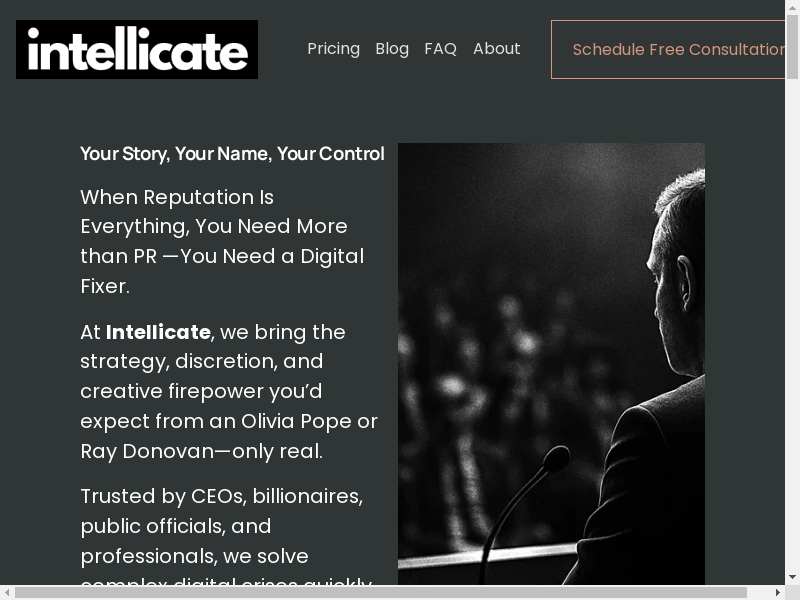Viewport: 800px width, 600px height.
Task: Open the Pricing page
Action: 333,49
